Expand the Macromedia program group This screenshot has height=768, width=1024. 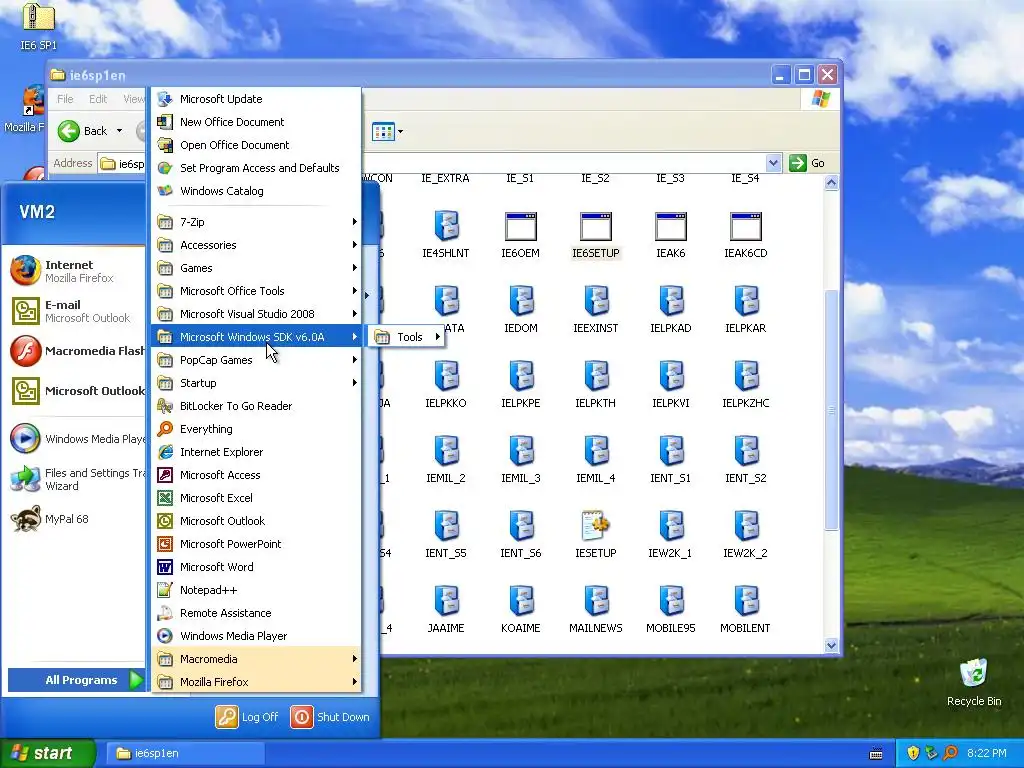coord(256,659)
